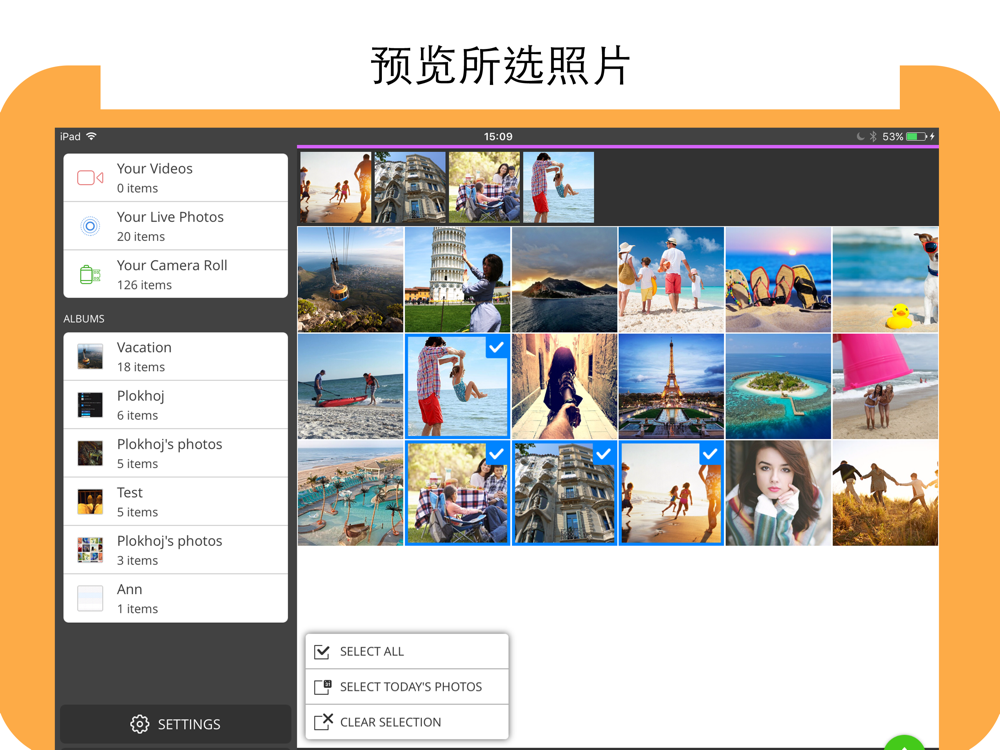Select the Leaning Tower of Pisa photo
The image size is (1000, 750).
point(457,279)
